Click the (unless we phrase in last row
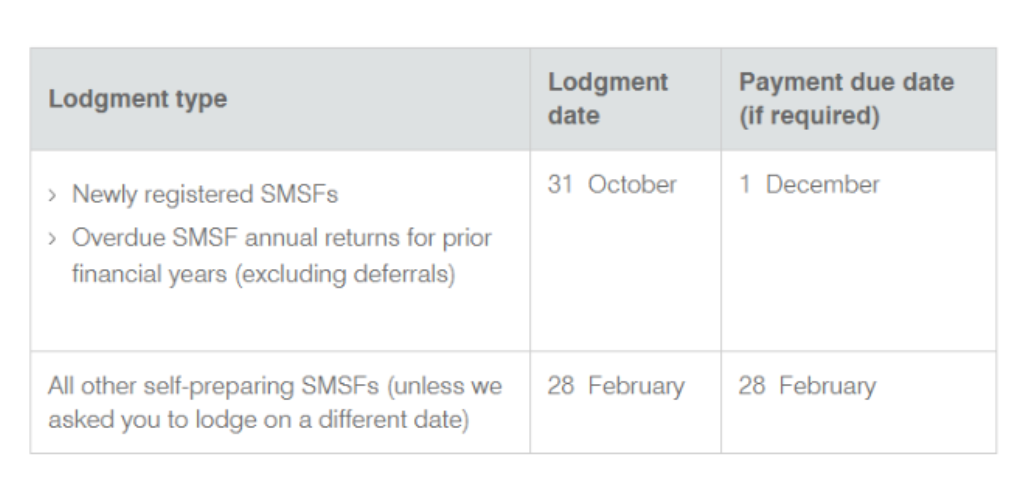The image size is (1029, 498). (444, 386)
